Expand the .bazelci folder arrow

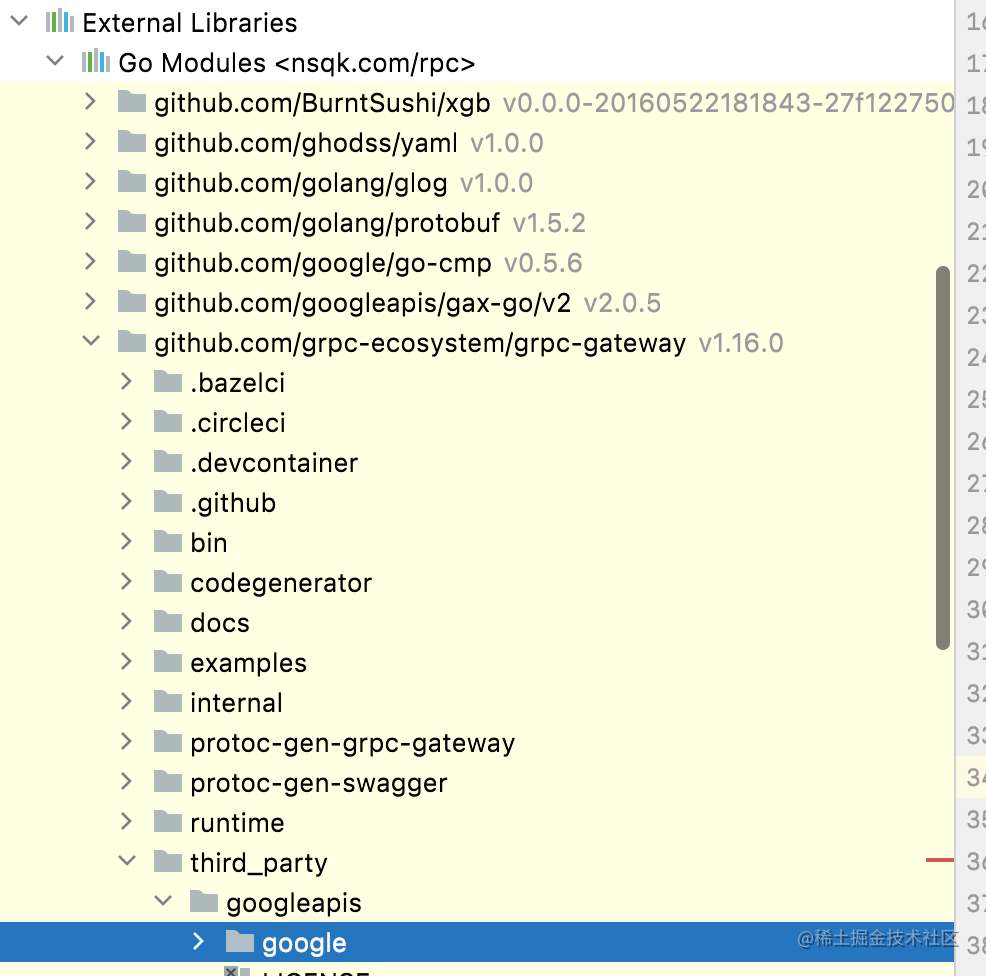(126, 381)
